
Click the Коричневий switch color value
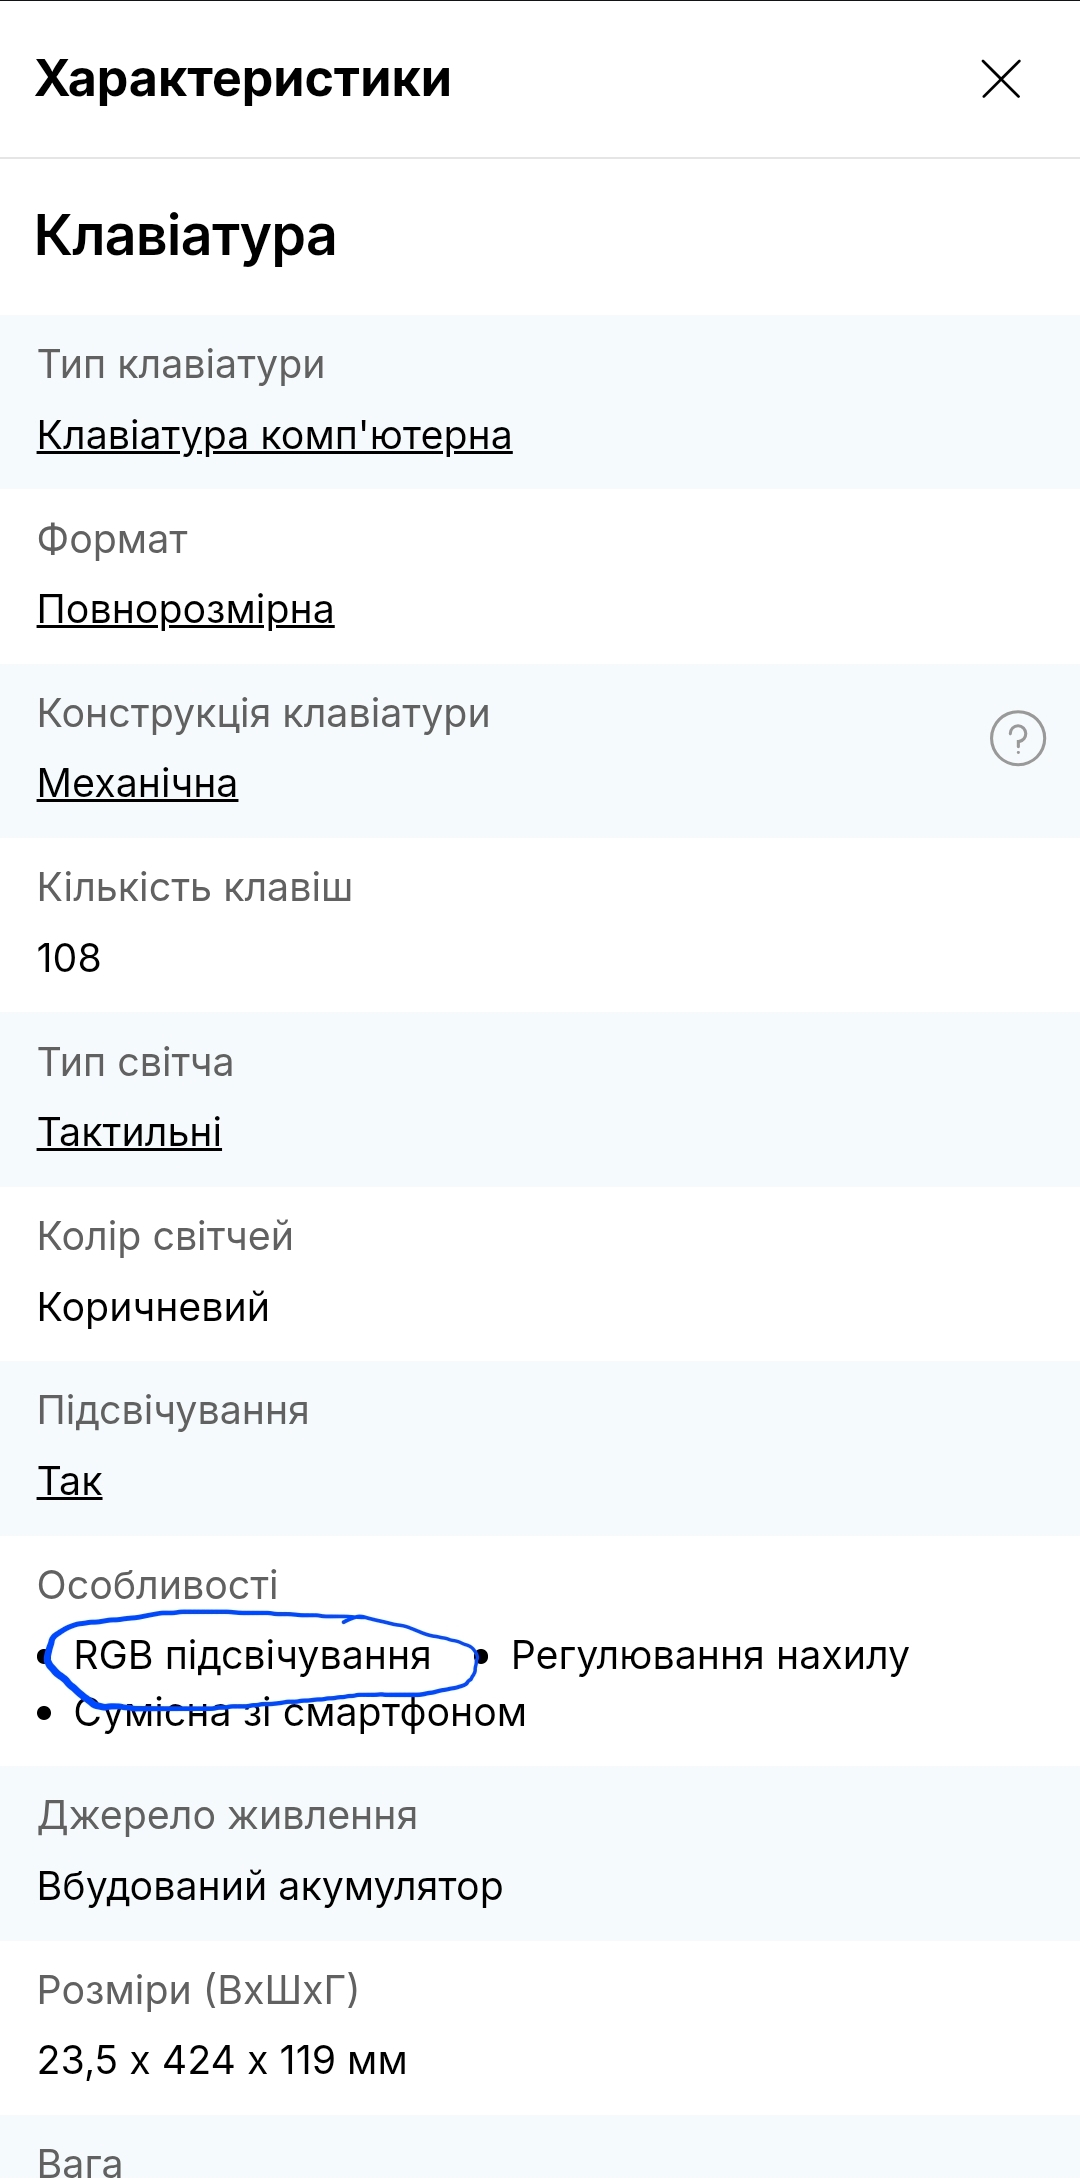pyautogui.click(x=153, y=1308)
